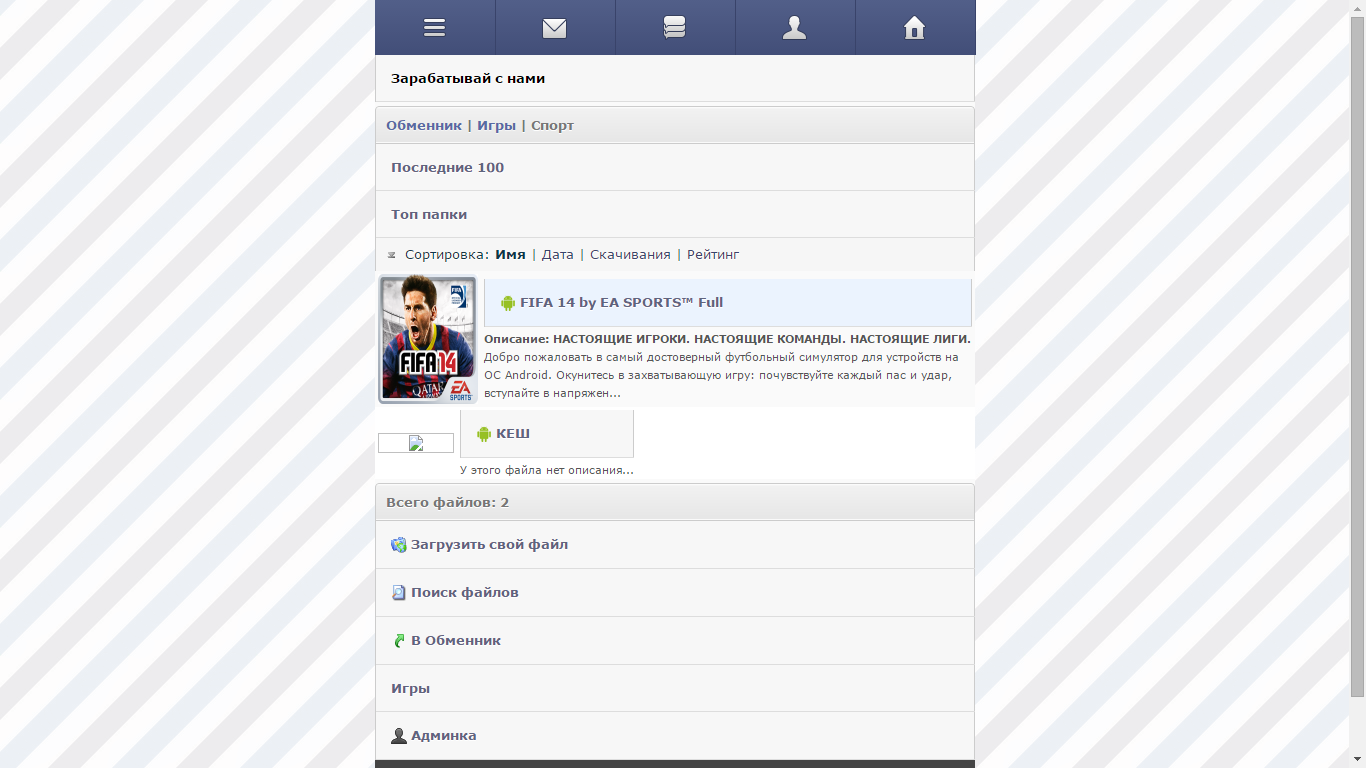Open the Обменник breadcrumb link
Image resolution: width=1366 pixels, height=768 pixels.
pos(424,125)
